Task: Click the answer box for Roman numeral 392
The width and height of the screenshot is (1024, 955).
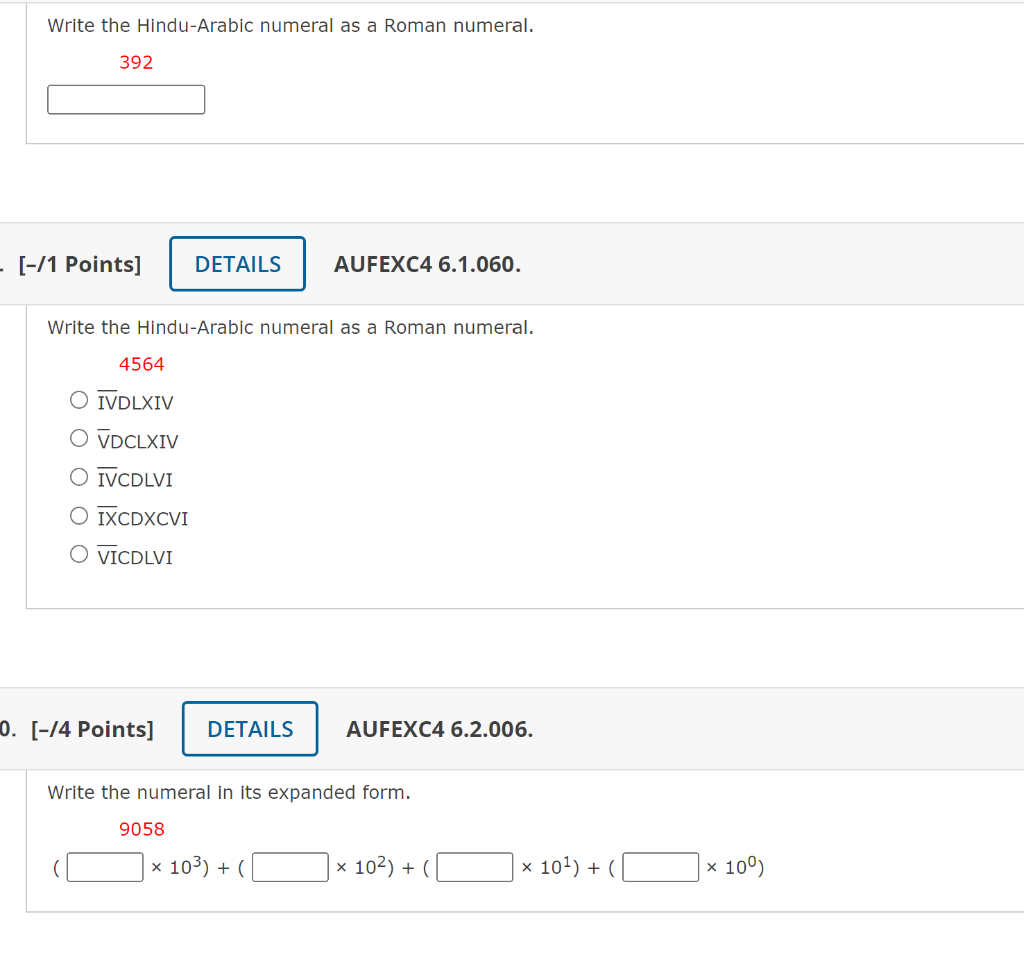Action: (126, 99)
